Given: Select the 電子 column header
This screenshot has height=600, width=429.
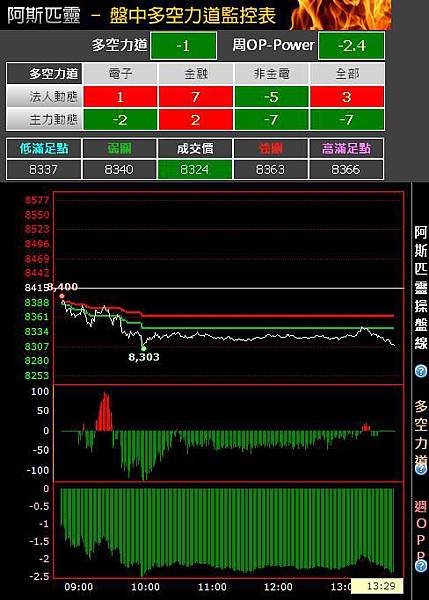Looking at the screenshot, I should (120, 73).
